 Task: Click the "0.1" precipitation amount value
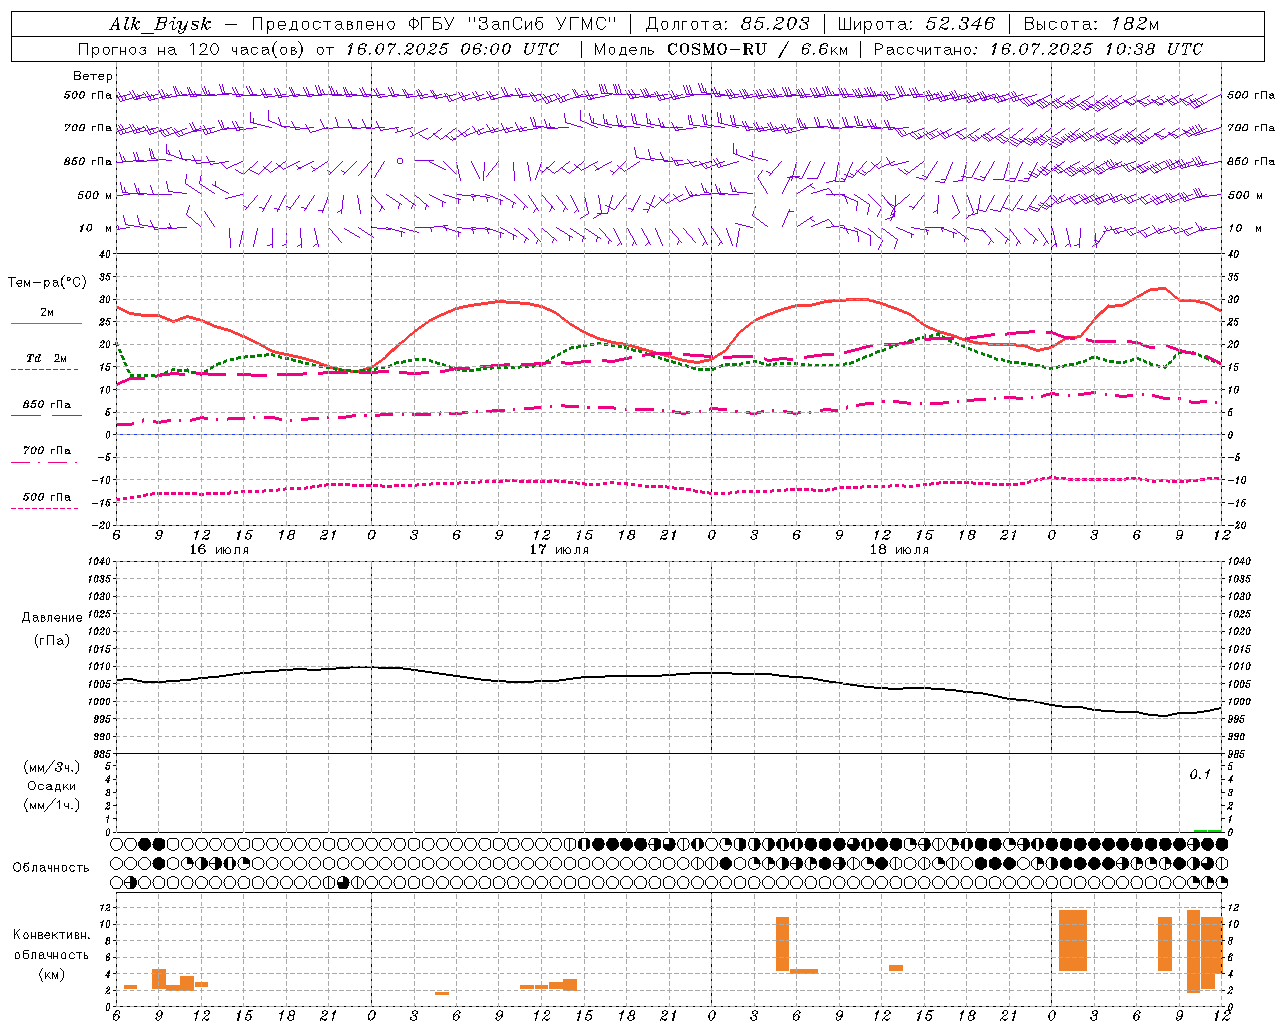tap(1200, 774)
